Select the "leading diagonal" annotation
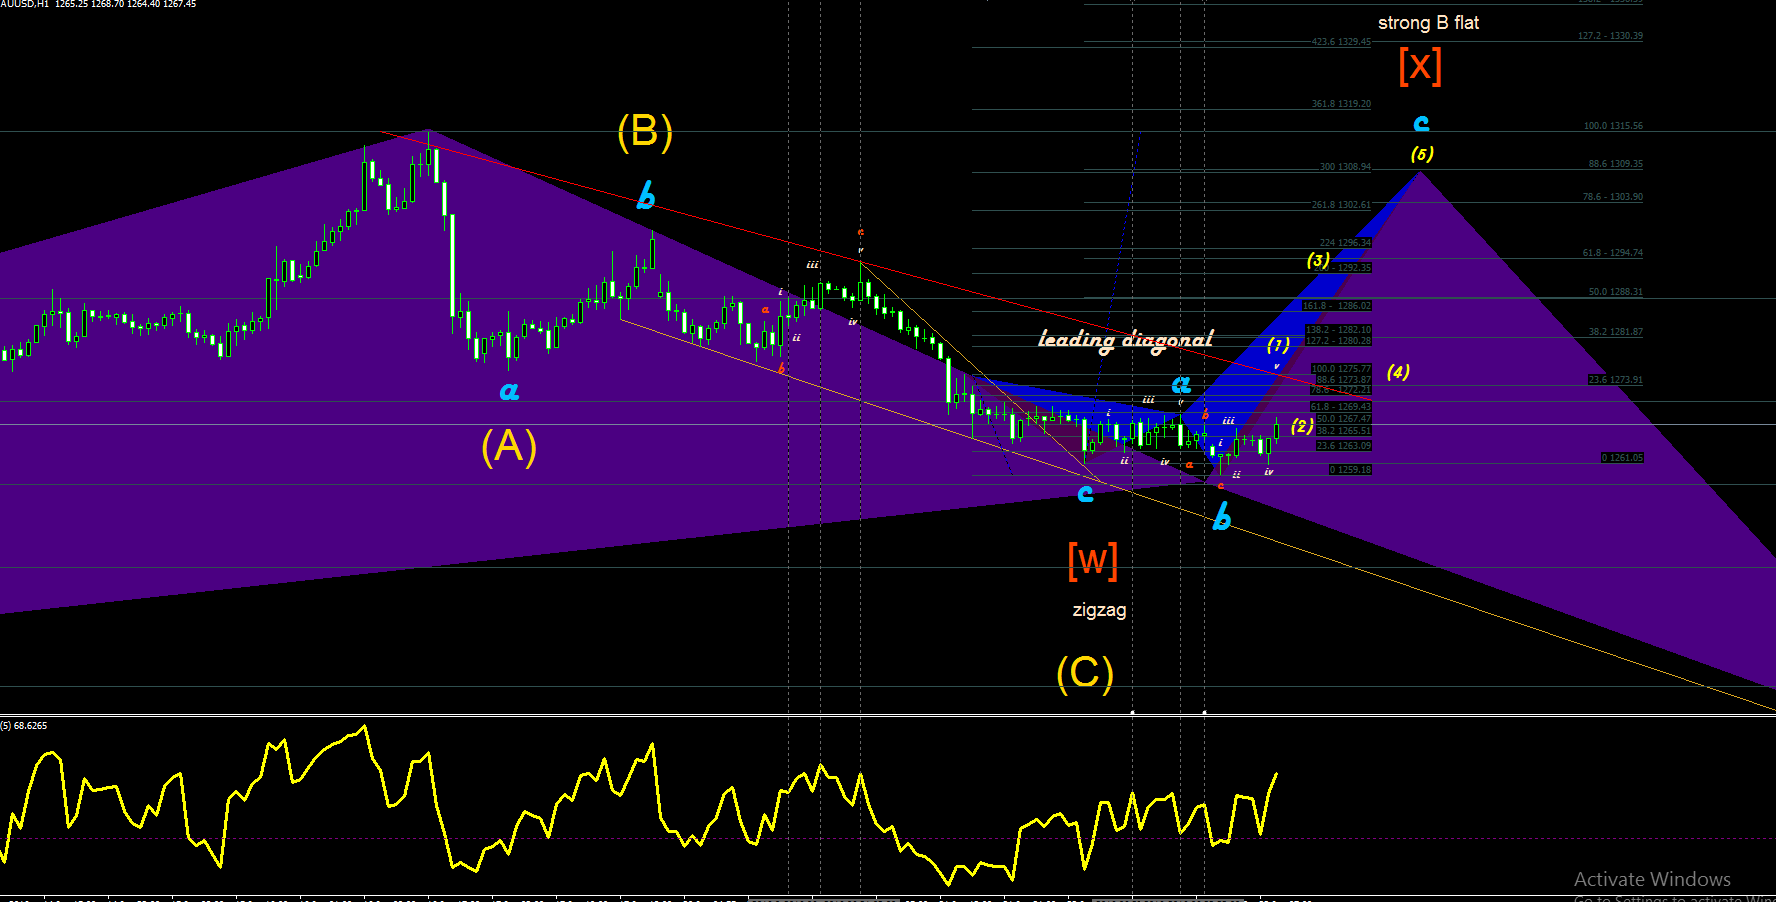Viewport: 1776px width, 902px height. click(1125, 340)
